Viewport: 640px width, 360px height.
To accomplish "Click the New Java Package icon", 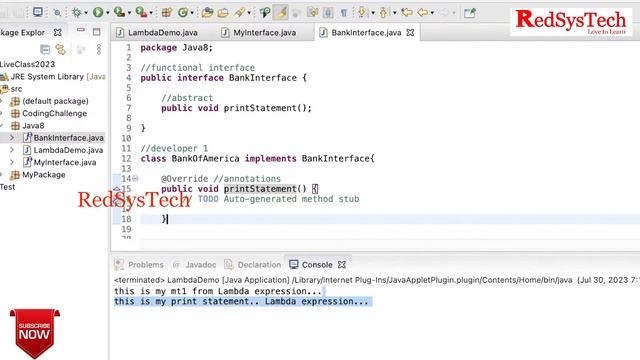I will pyautogui.click(x=167, y=13).
